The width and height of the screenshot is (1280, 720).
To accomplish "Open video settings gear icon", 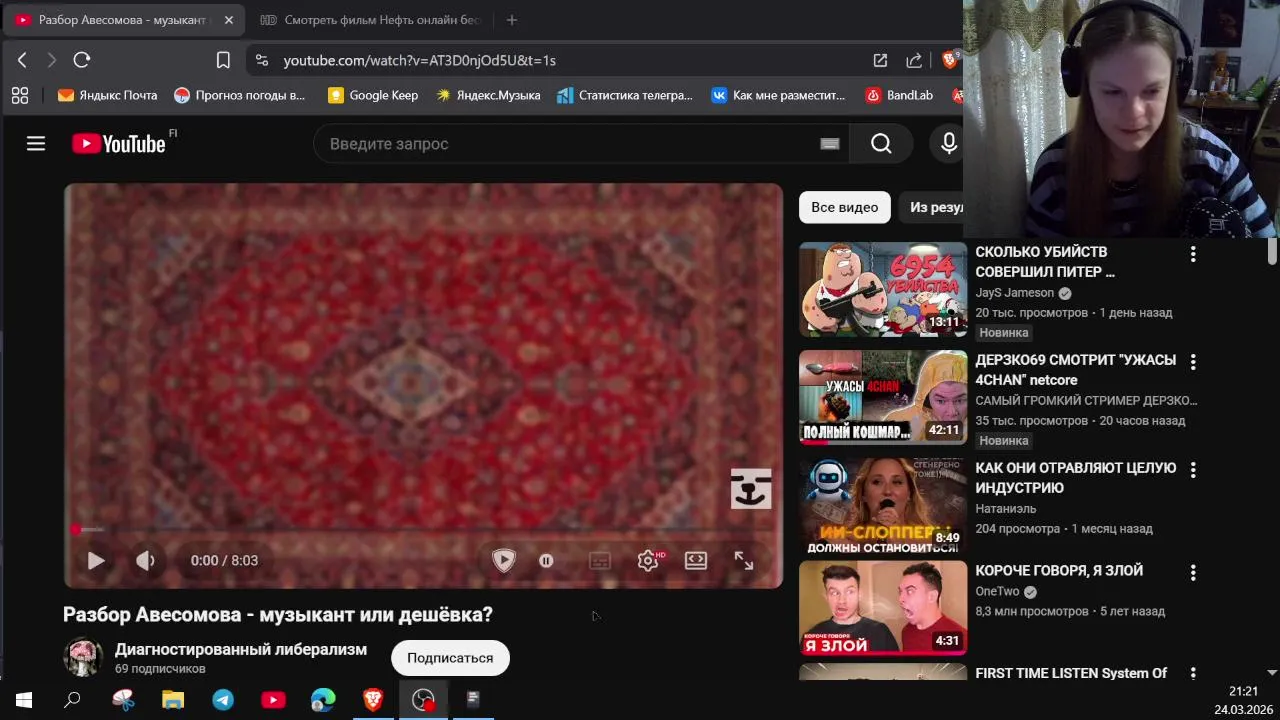I will pyautogui.click(x=648, y=561).
